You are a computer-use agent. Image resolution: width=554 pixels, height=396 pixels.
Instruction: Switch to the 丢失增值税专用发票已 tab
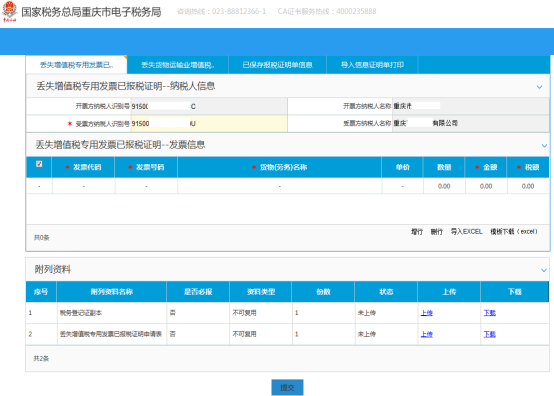coord(76,65)
